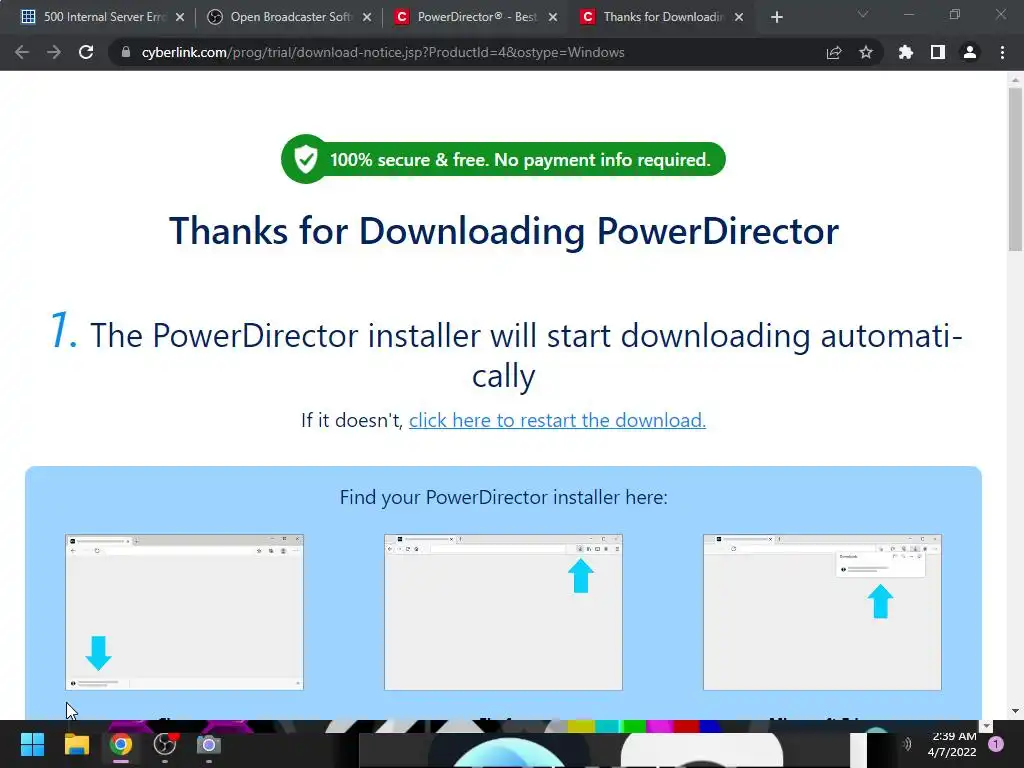
Task: Click the Firefox download location thumbnail
Action: pyautogui.click(x=503, y=612)
